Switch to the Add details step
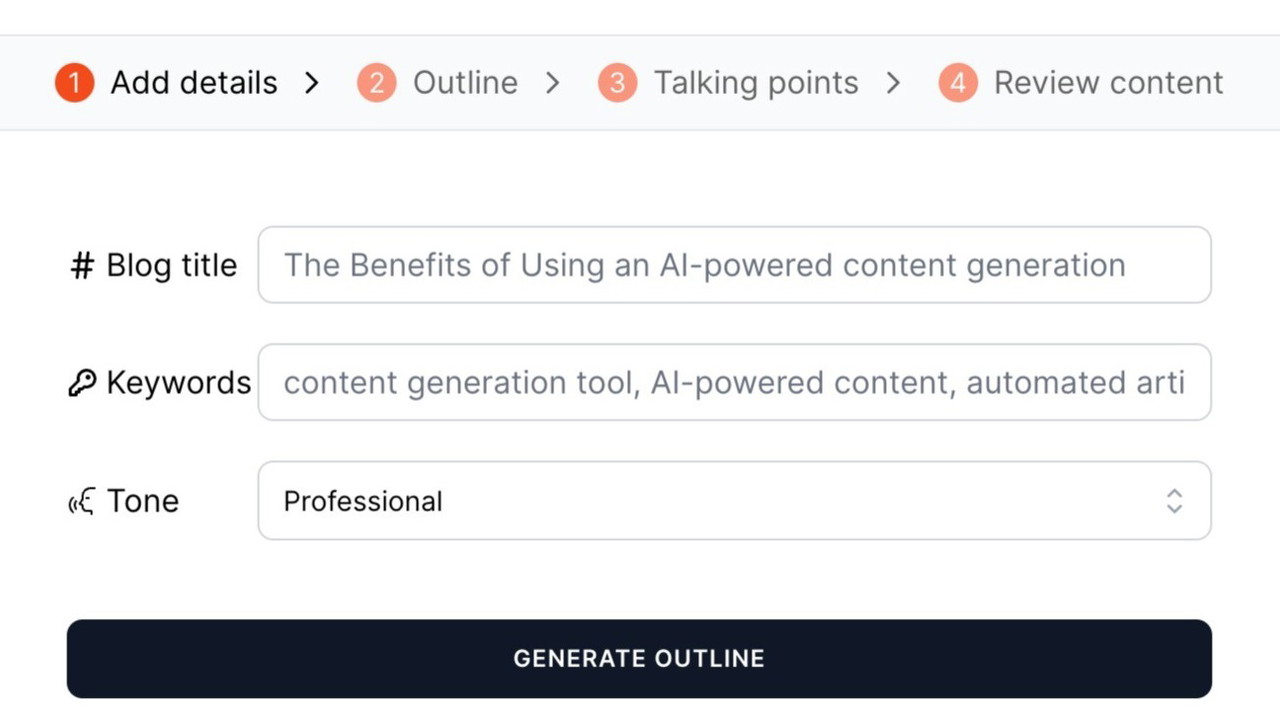This screenshot has width=1280, height=720. 194,83
